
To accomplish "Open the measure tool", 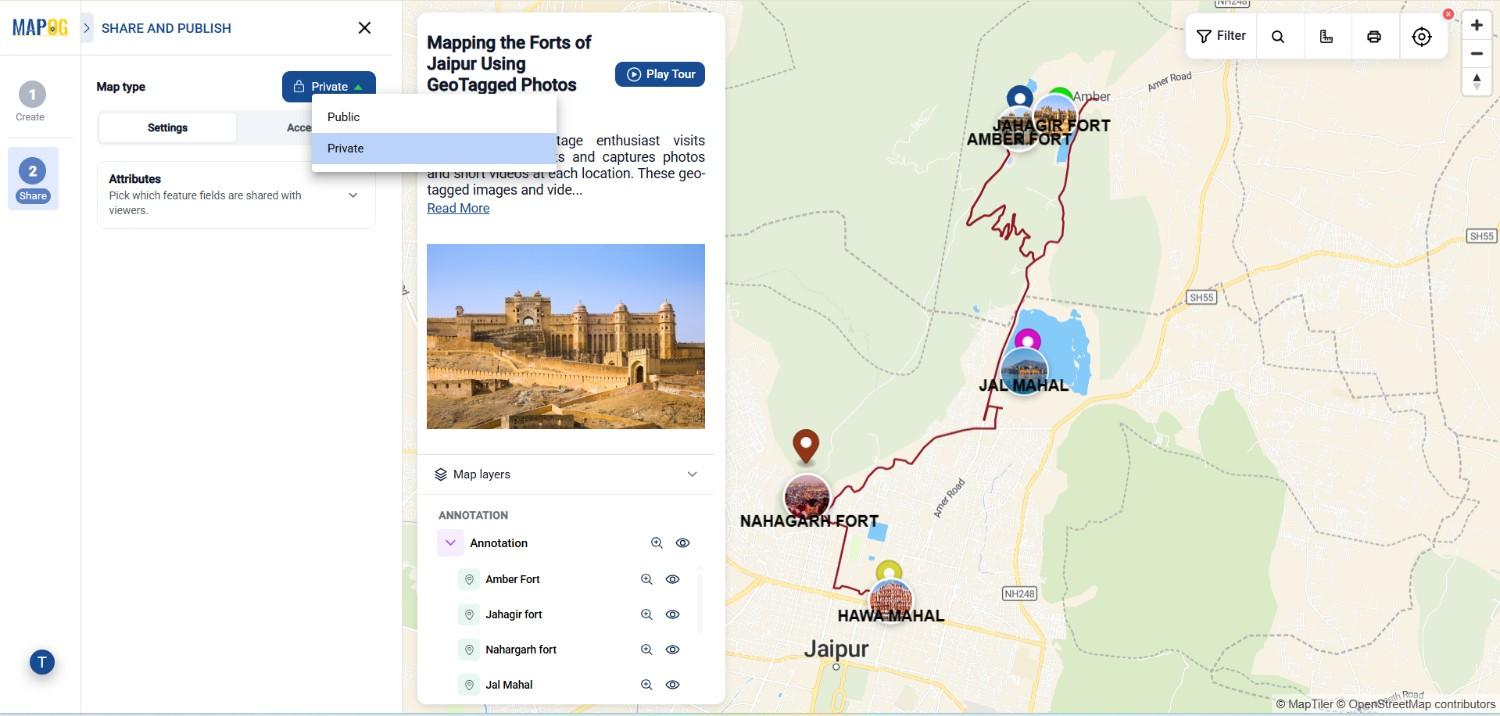I will (x=1326, y=36).
